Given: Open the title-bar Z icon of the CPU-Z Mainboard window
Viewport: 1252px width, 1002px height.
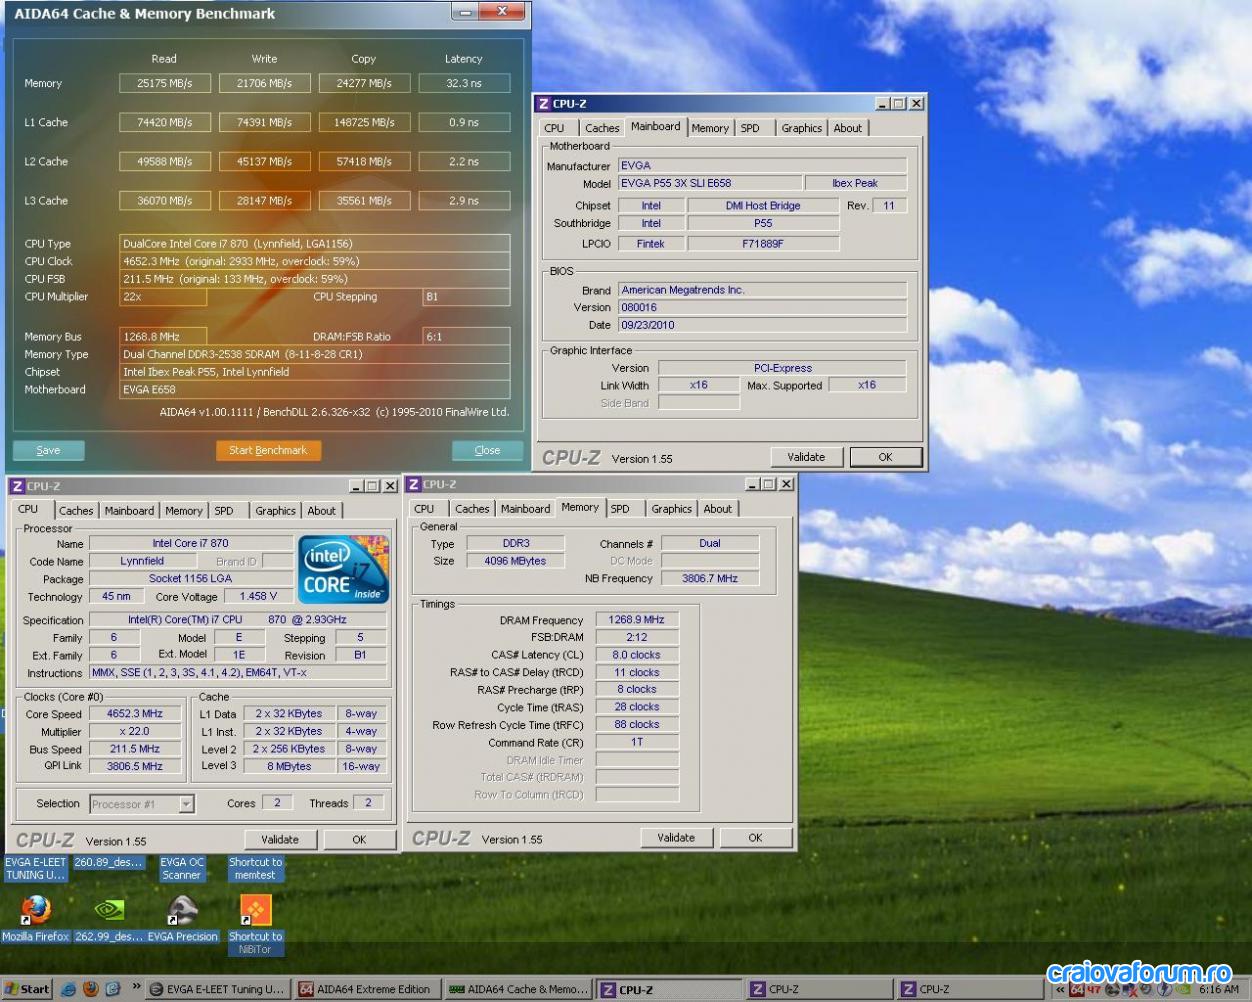Looking at the screenshot, I should click(x=543, y=103).
